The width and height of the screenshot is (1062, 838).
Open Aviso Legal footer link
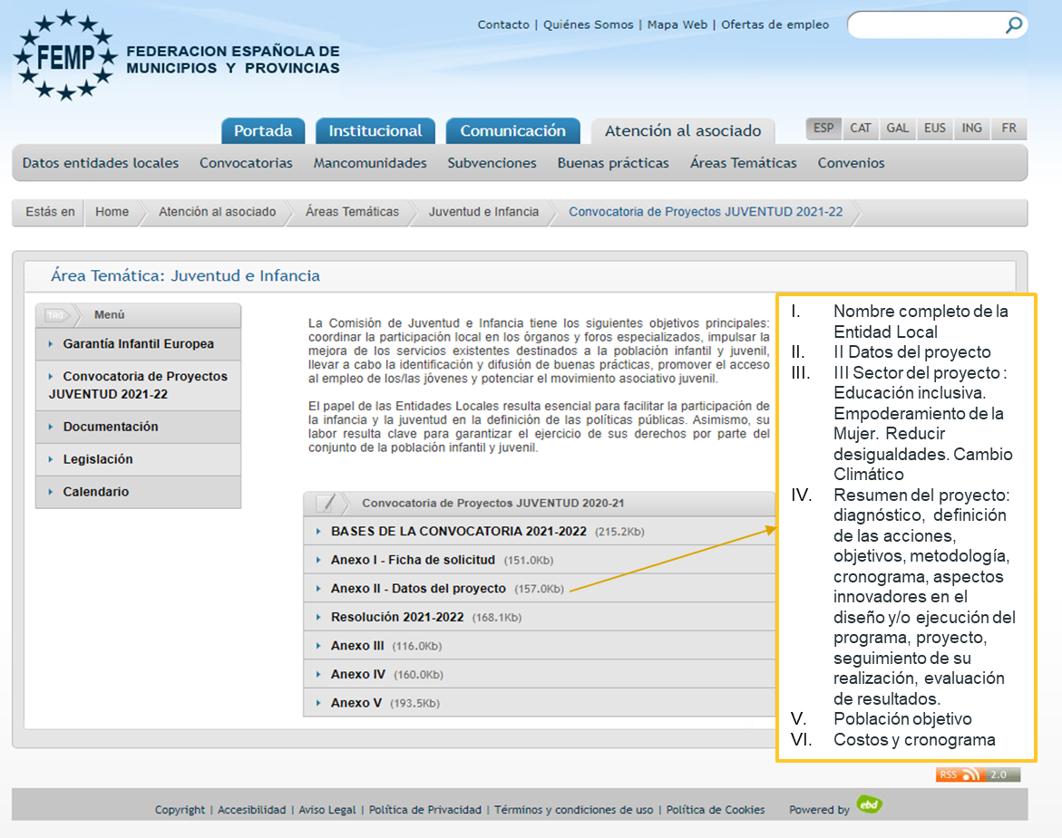click(327, 810)
